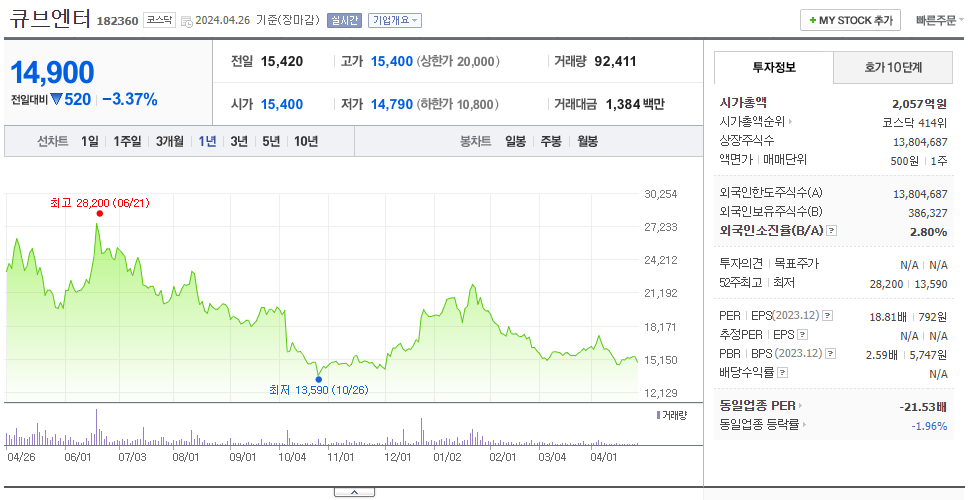
Task: Click the 실시간 button
Action: pyautogui.click(x=344, y=20)
